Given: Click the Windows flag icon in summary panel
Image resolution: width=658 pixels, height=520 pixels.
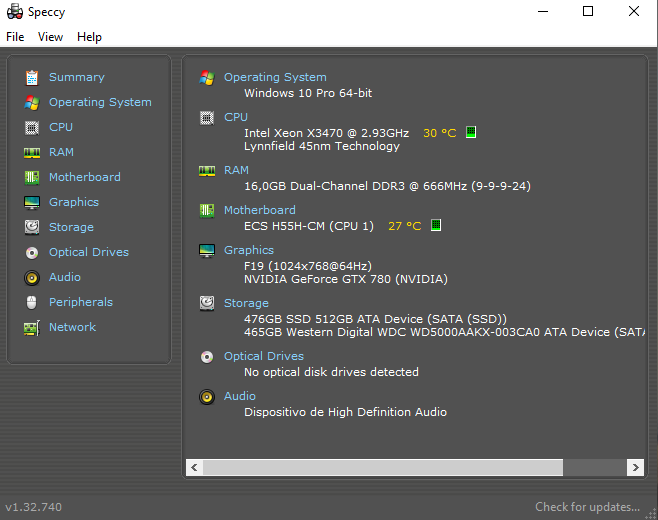Looking at the screenshot, I should point(207,78).
